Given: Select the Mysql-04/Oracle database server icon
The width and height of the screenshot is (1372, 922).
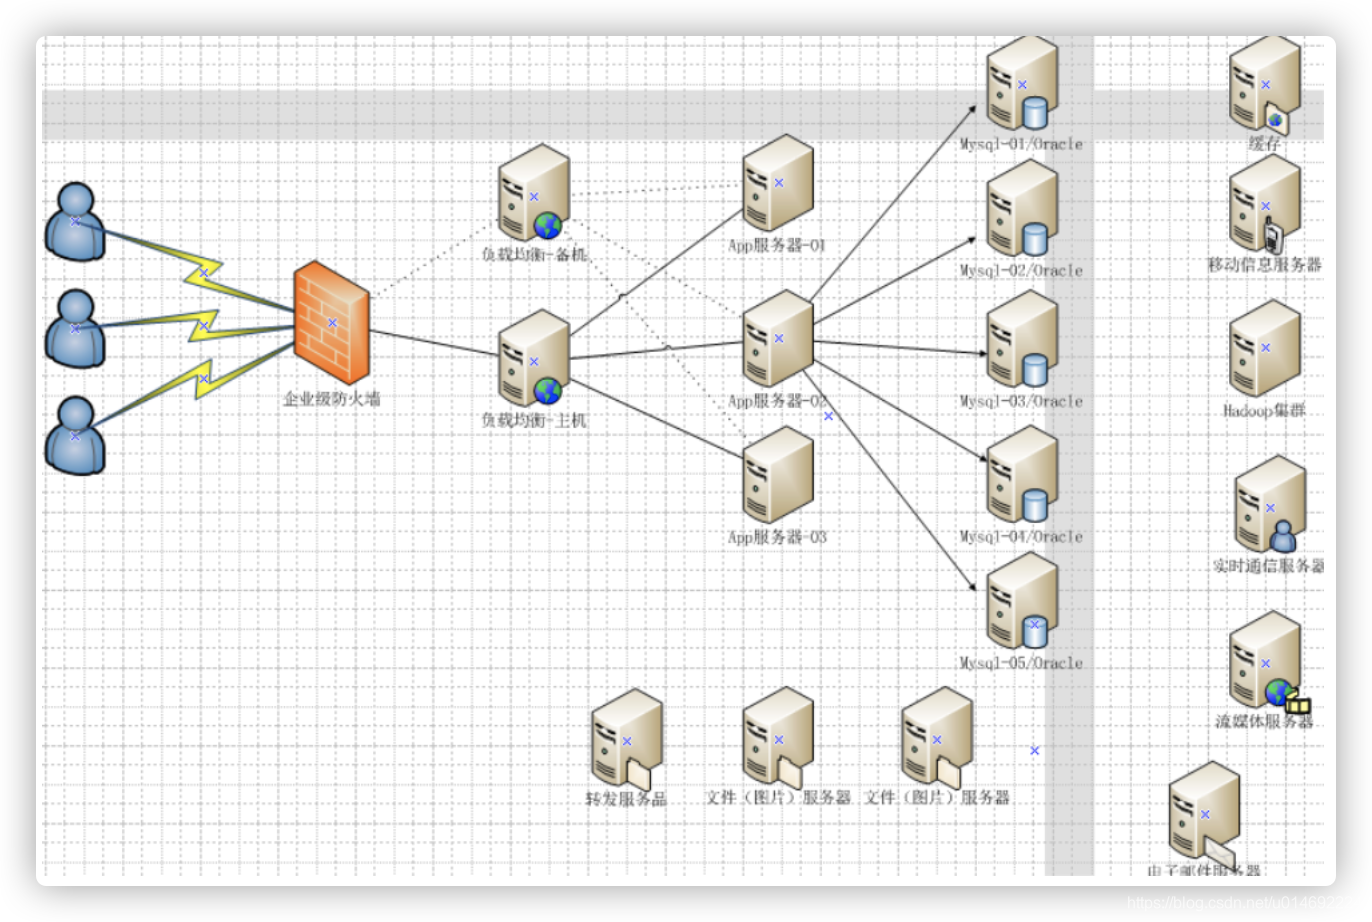Looking at the screenshot, I should click(1022, 476).
